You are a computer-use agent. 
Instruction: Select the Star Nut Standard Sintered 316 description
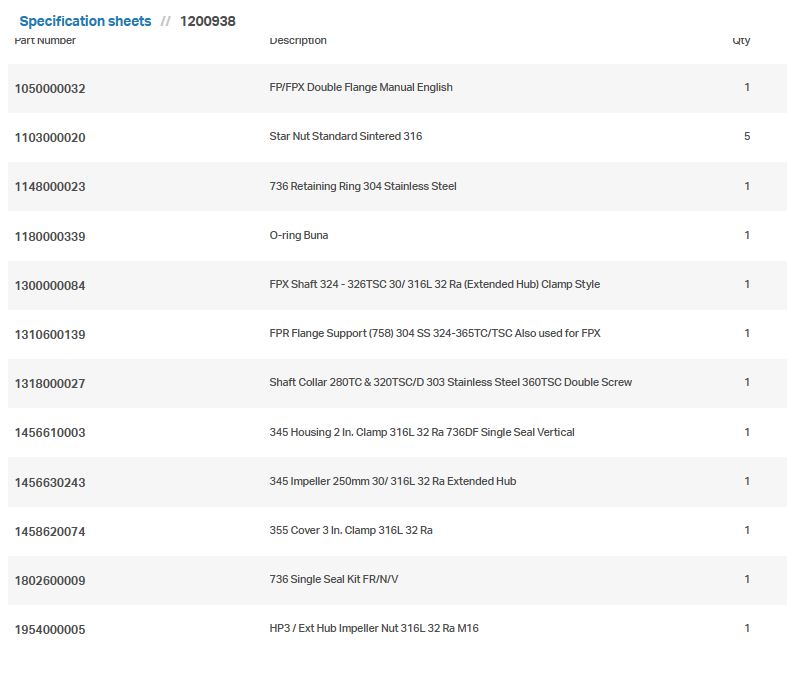click(x=346, y=136)
